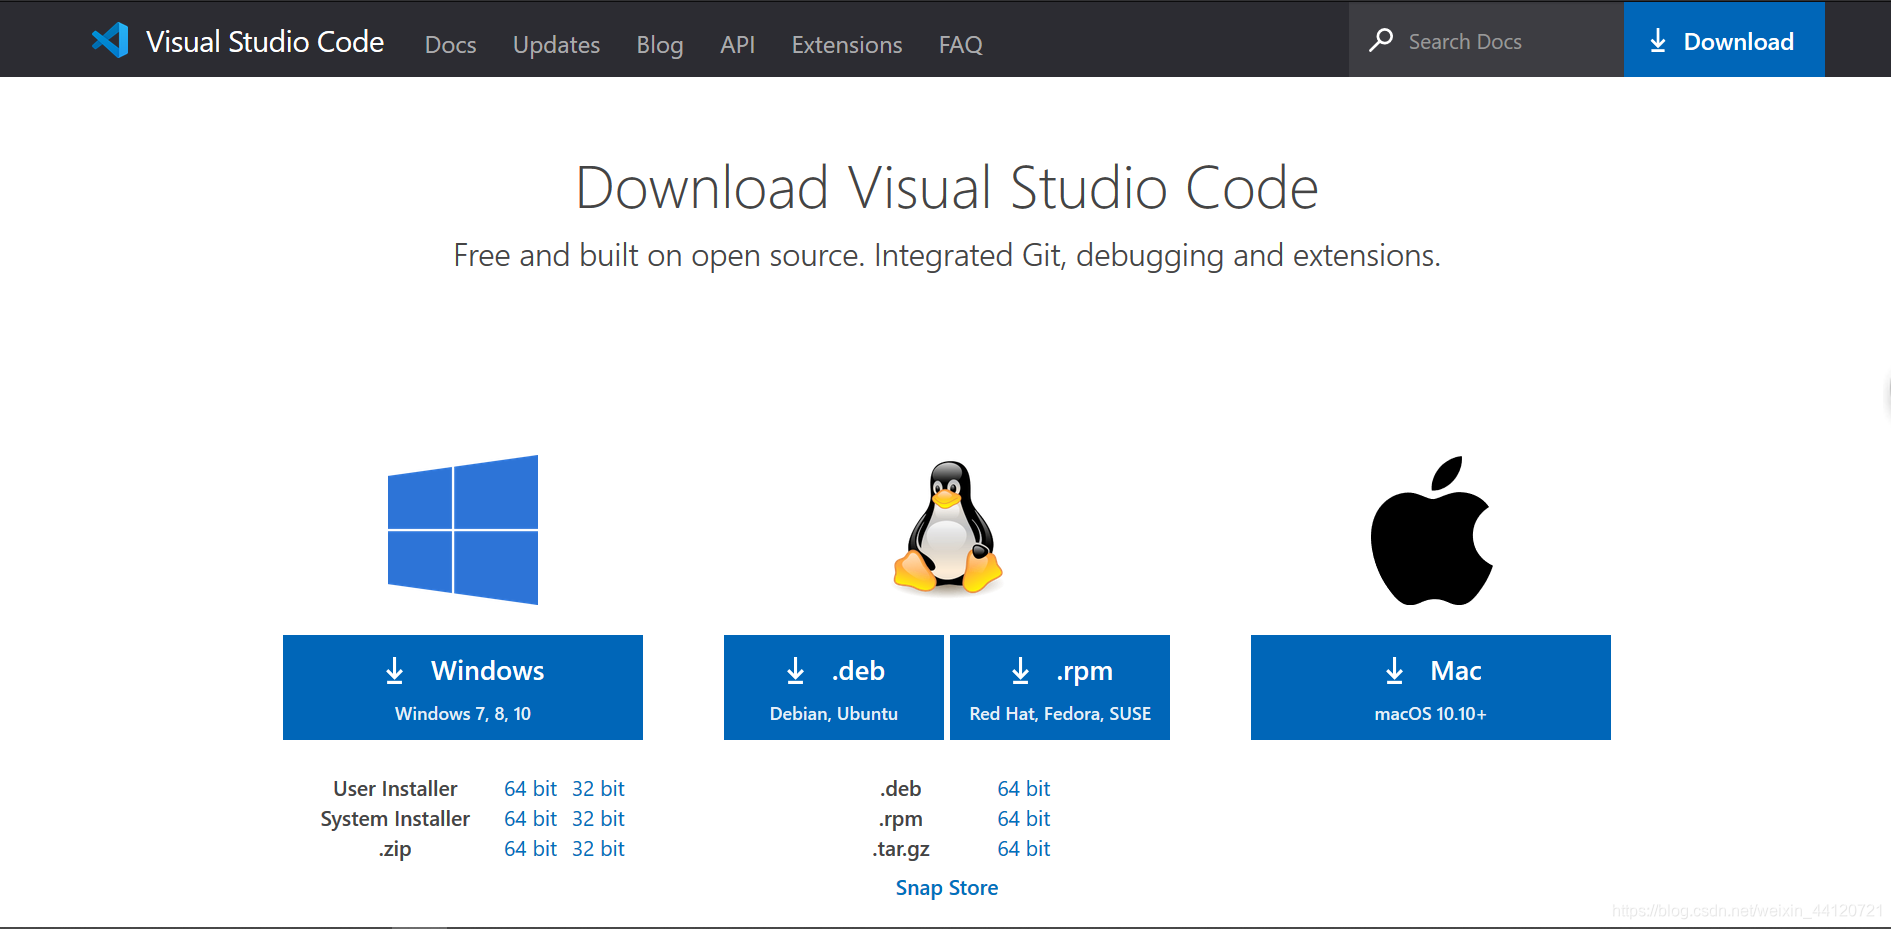Click Linux .deb 64 bit link
Image resolution: width=1891 pixels, height=929 pixels.
point(1024,789)
